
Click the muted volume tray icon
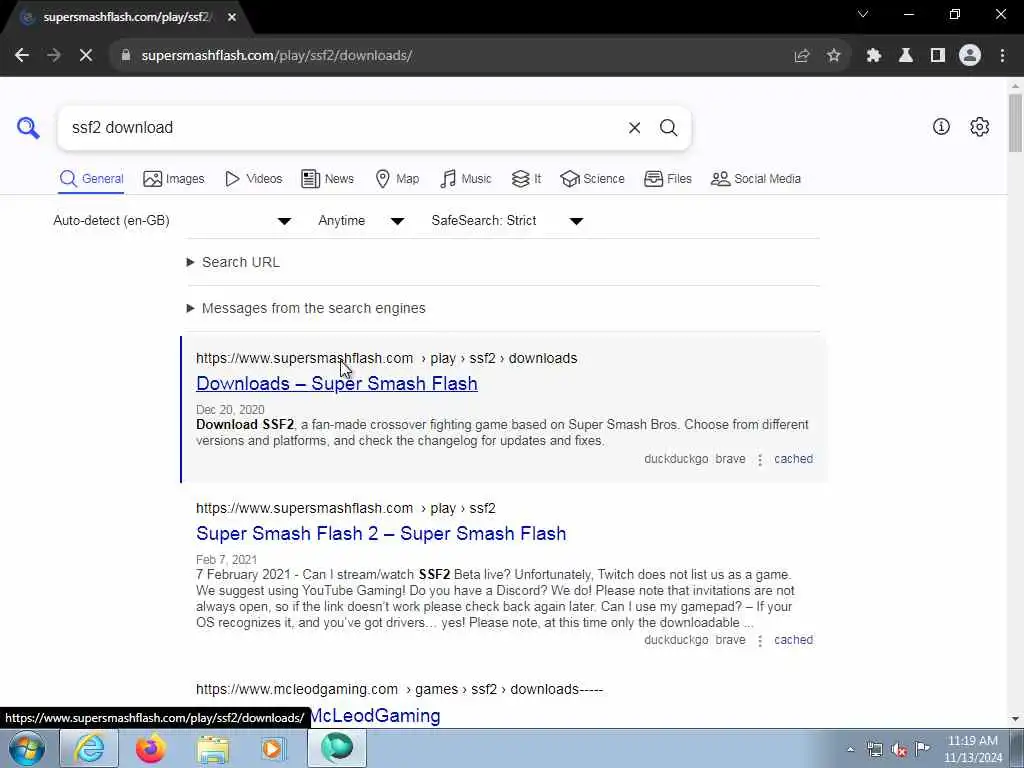pyautogui.click(x=899, y=749)
